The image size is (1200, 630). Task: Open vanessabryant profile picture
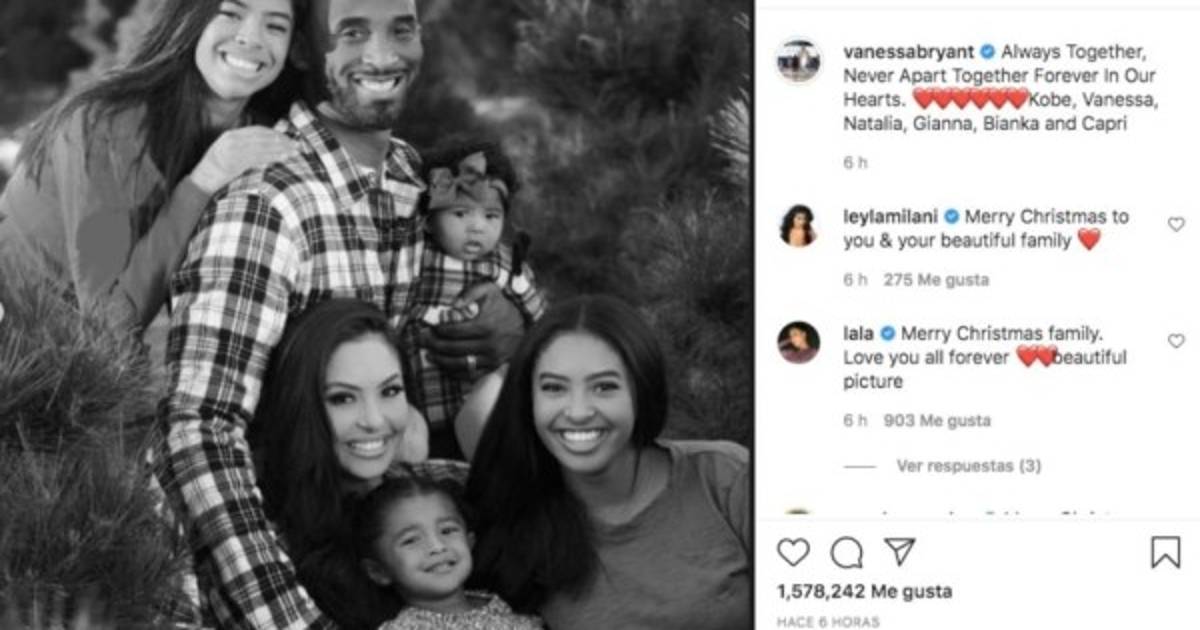point(799,61)
